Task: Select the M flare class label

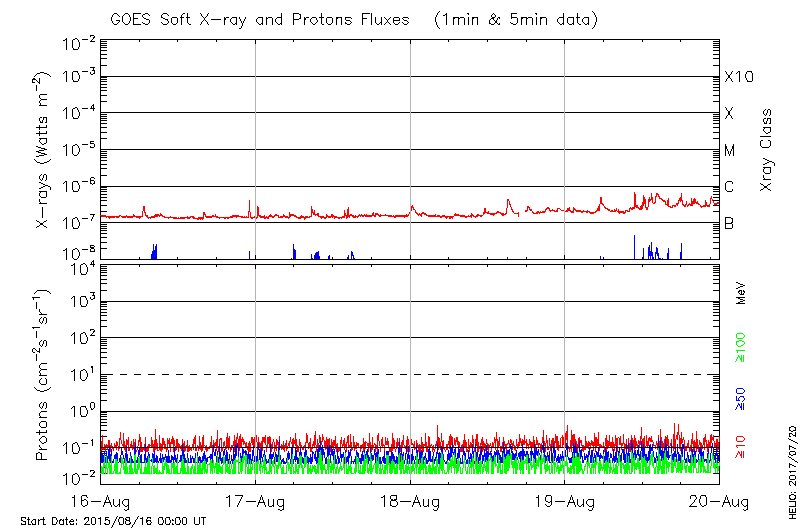Action: [730, 151]
